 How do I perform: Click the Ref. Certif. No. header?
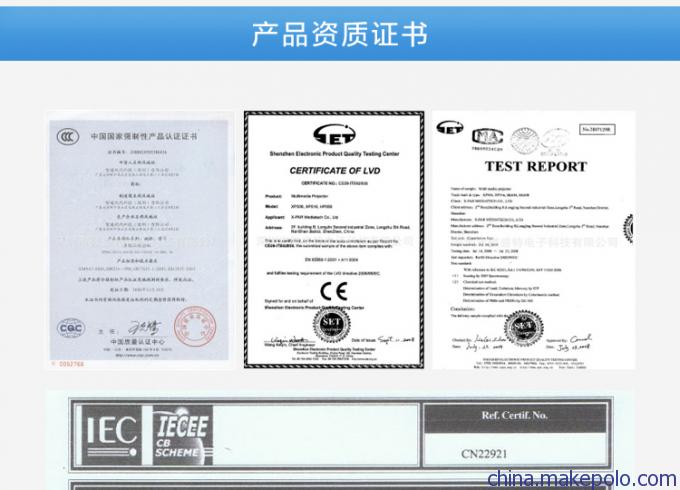click(x=515, y=415)
